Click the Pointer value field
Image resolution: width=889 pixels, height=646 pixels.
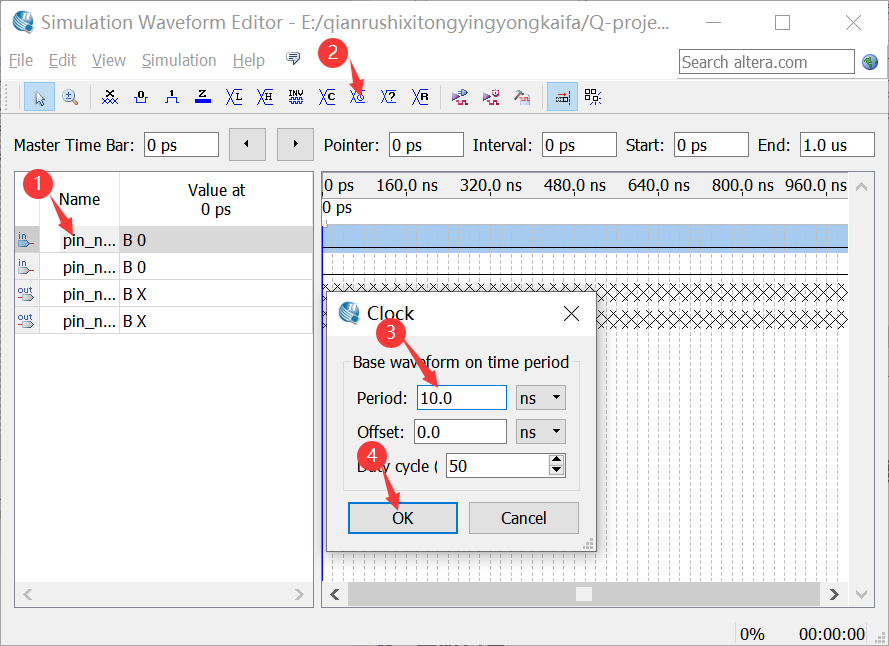pyautogui.click(x=426, y=145)
